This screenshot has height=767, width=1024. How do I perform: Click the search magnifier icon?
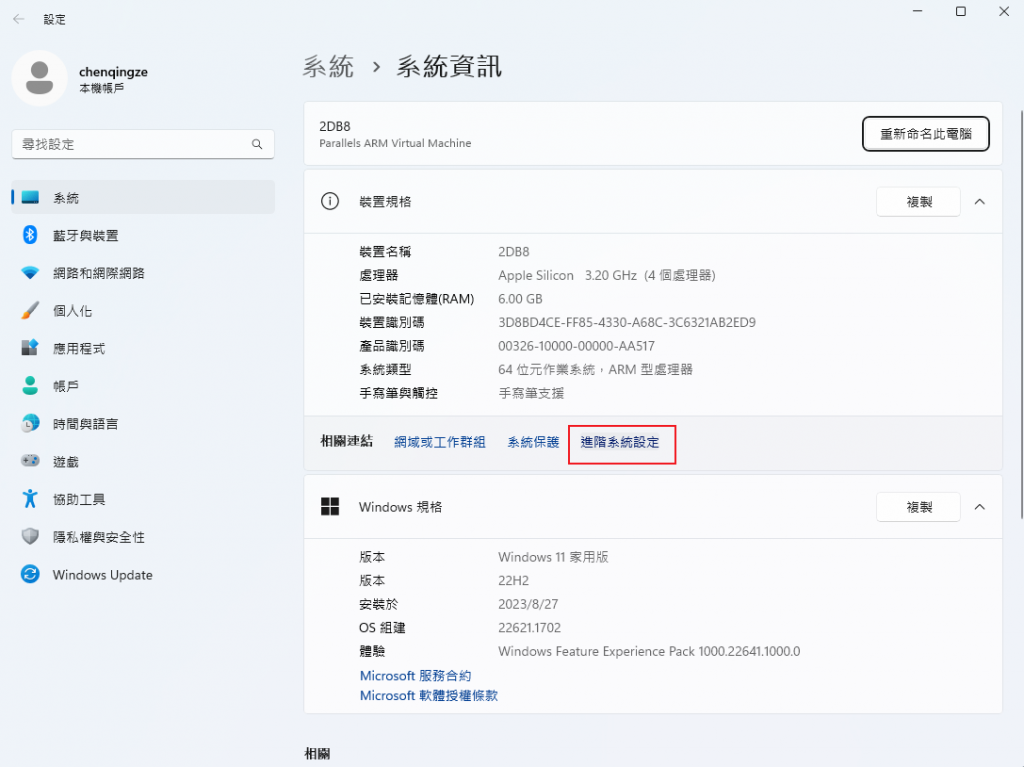click(257, 144)
